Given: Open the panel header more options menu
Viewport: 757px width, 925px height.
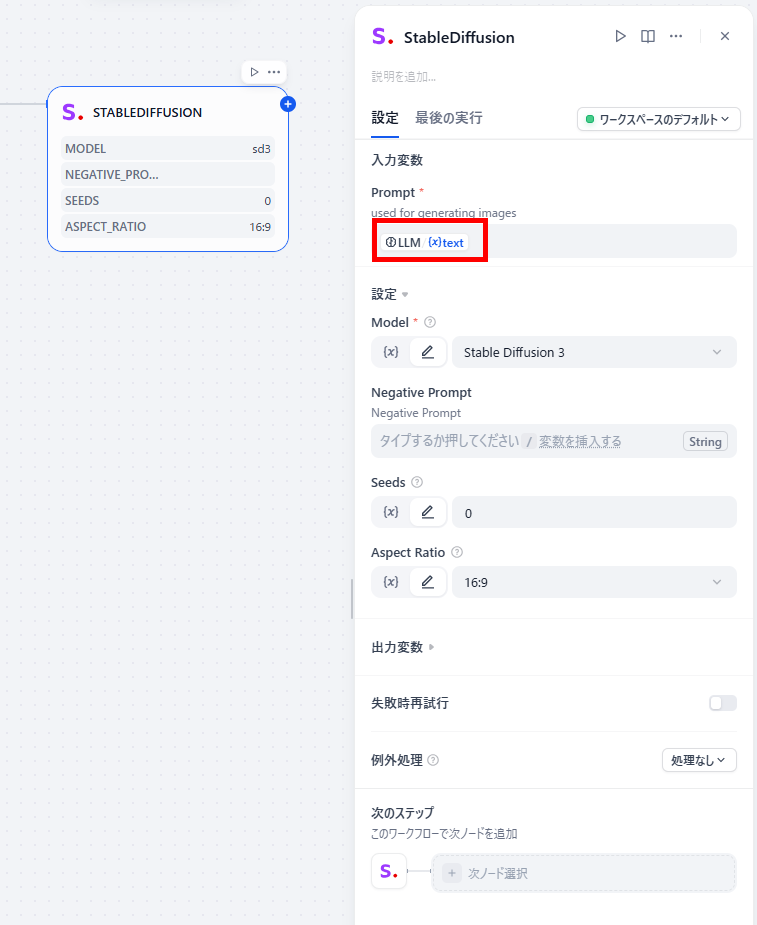Looking at the screenshot, I should (x=676, y=37).
